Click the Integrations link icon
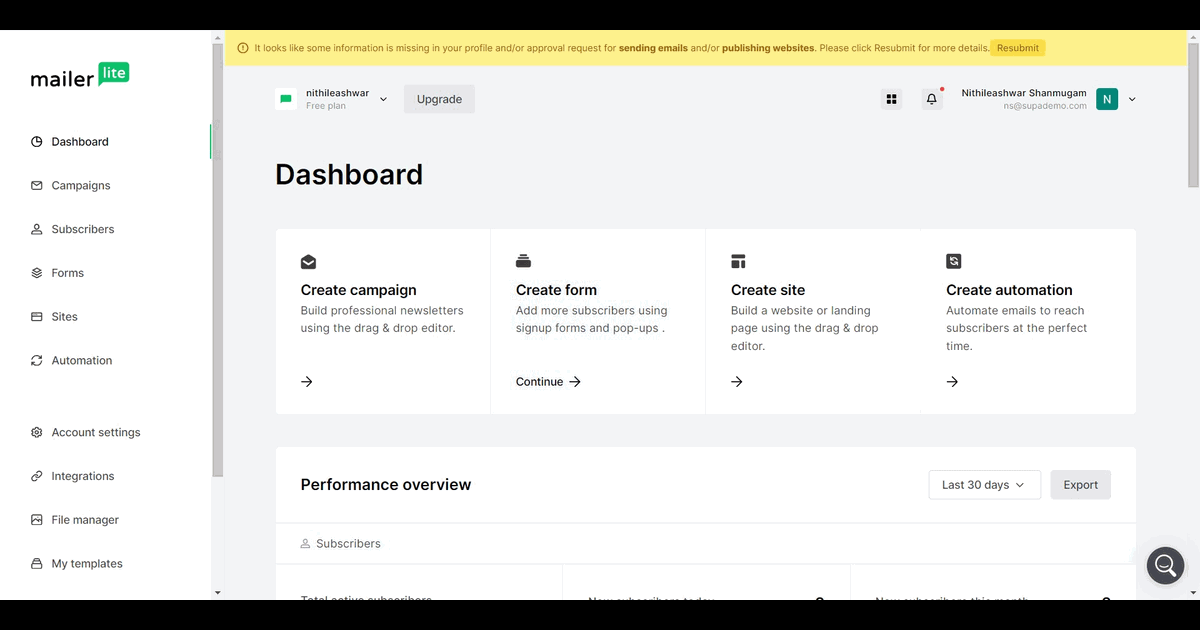Screen dimensions: 1200x630 (x=37, y=476)
